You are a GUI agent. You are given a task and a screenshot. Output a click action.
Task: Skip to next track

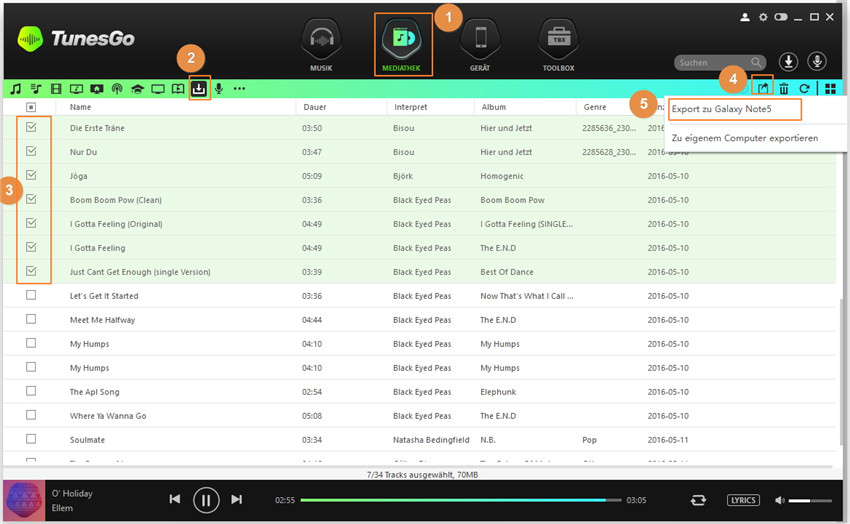click(237, 499)
